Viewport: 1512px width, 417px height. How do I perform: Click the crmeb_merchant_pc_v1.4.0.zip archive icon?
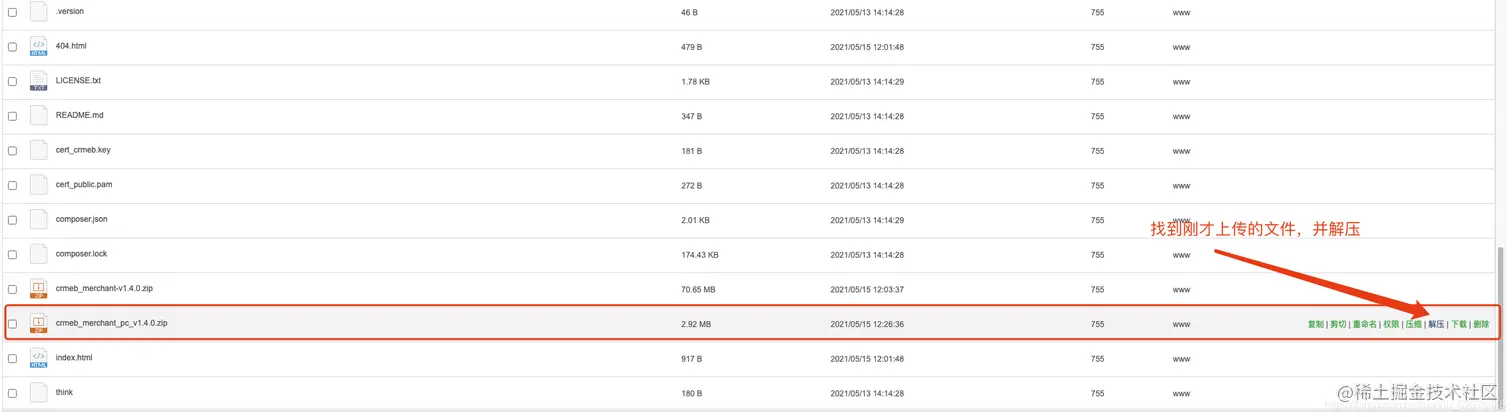click(39, 324)
